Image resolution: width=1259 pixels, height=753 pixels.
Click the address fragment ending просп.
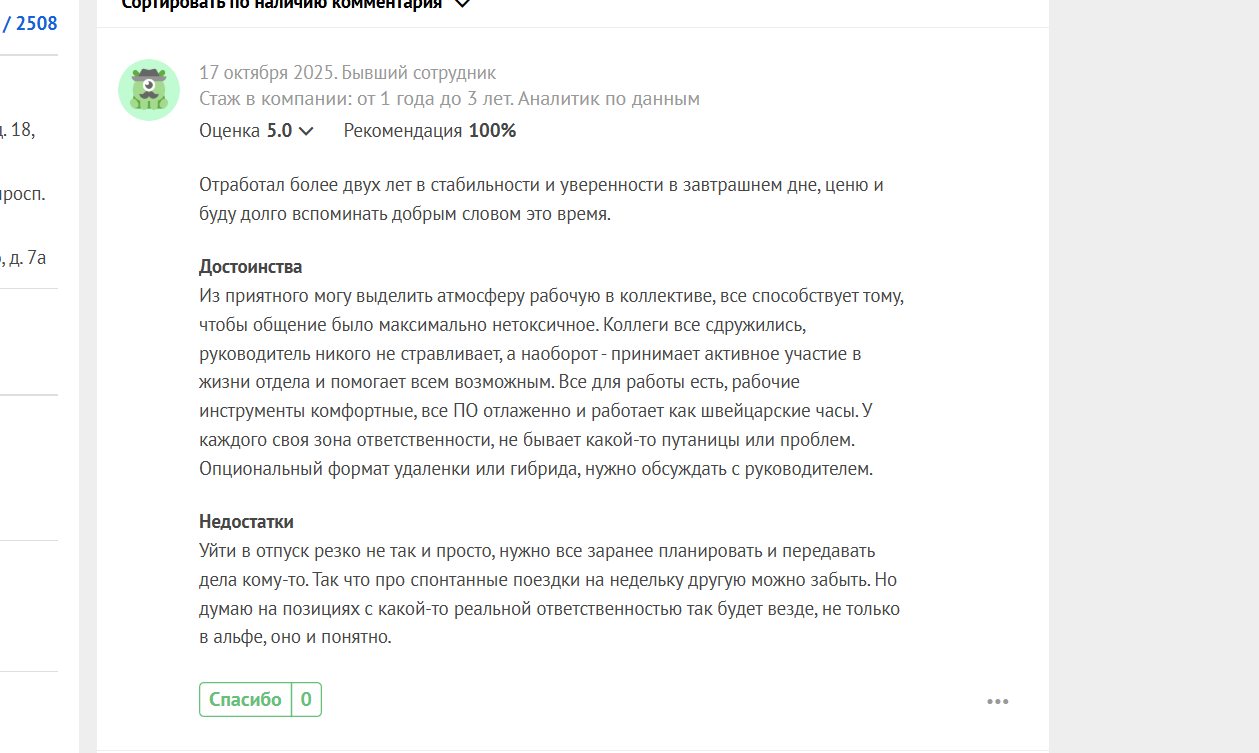pos(26,194)
